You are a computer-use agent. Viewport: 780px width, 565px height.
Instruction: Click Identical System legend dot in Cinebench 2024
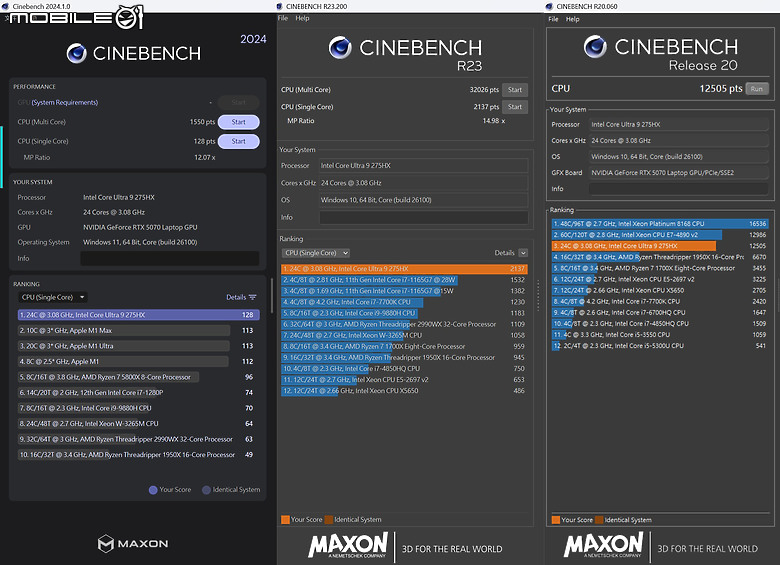(x=206, y=490)
